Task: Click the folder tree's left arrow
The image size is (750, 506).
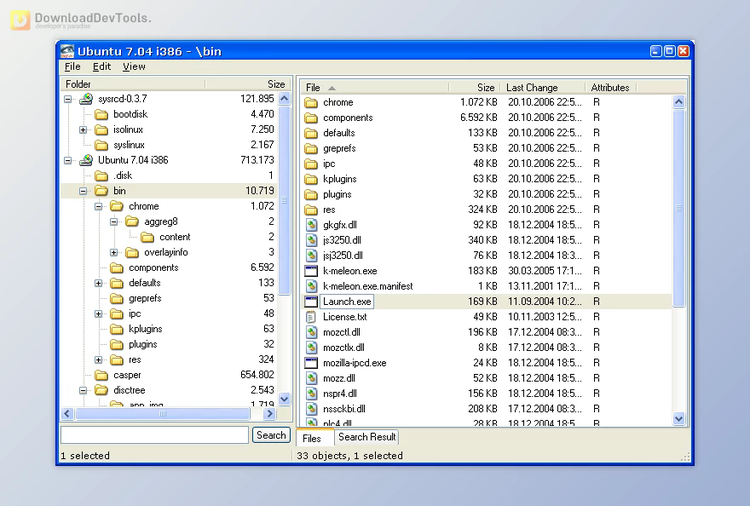Action: tap(67, 414)
